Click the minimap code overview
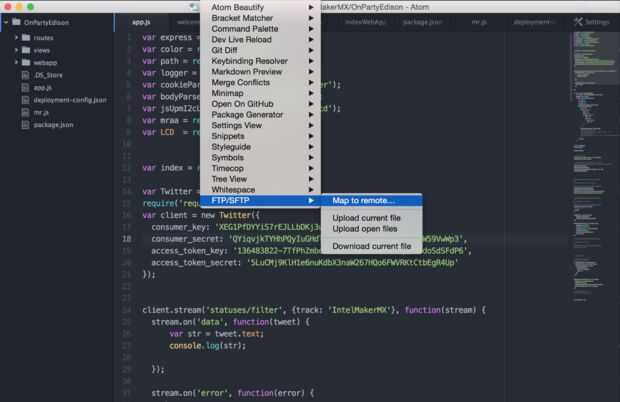The image size is (620, 402). [x=594, y=166]
